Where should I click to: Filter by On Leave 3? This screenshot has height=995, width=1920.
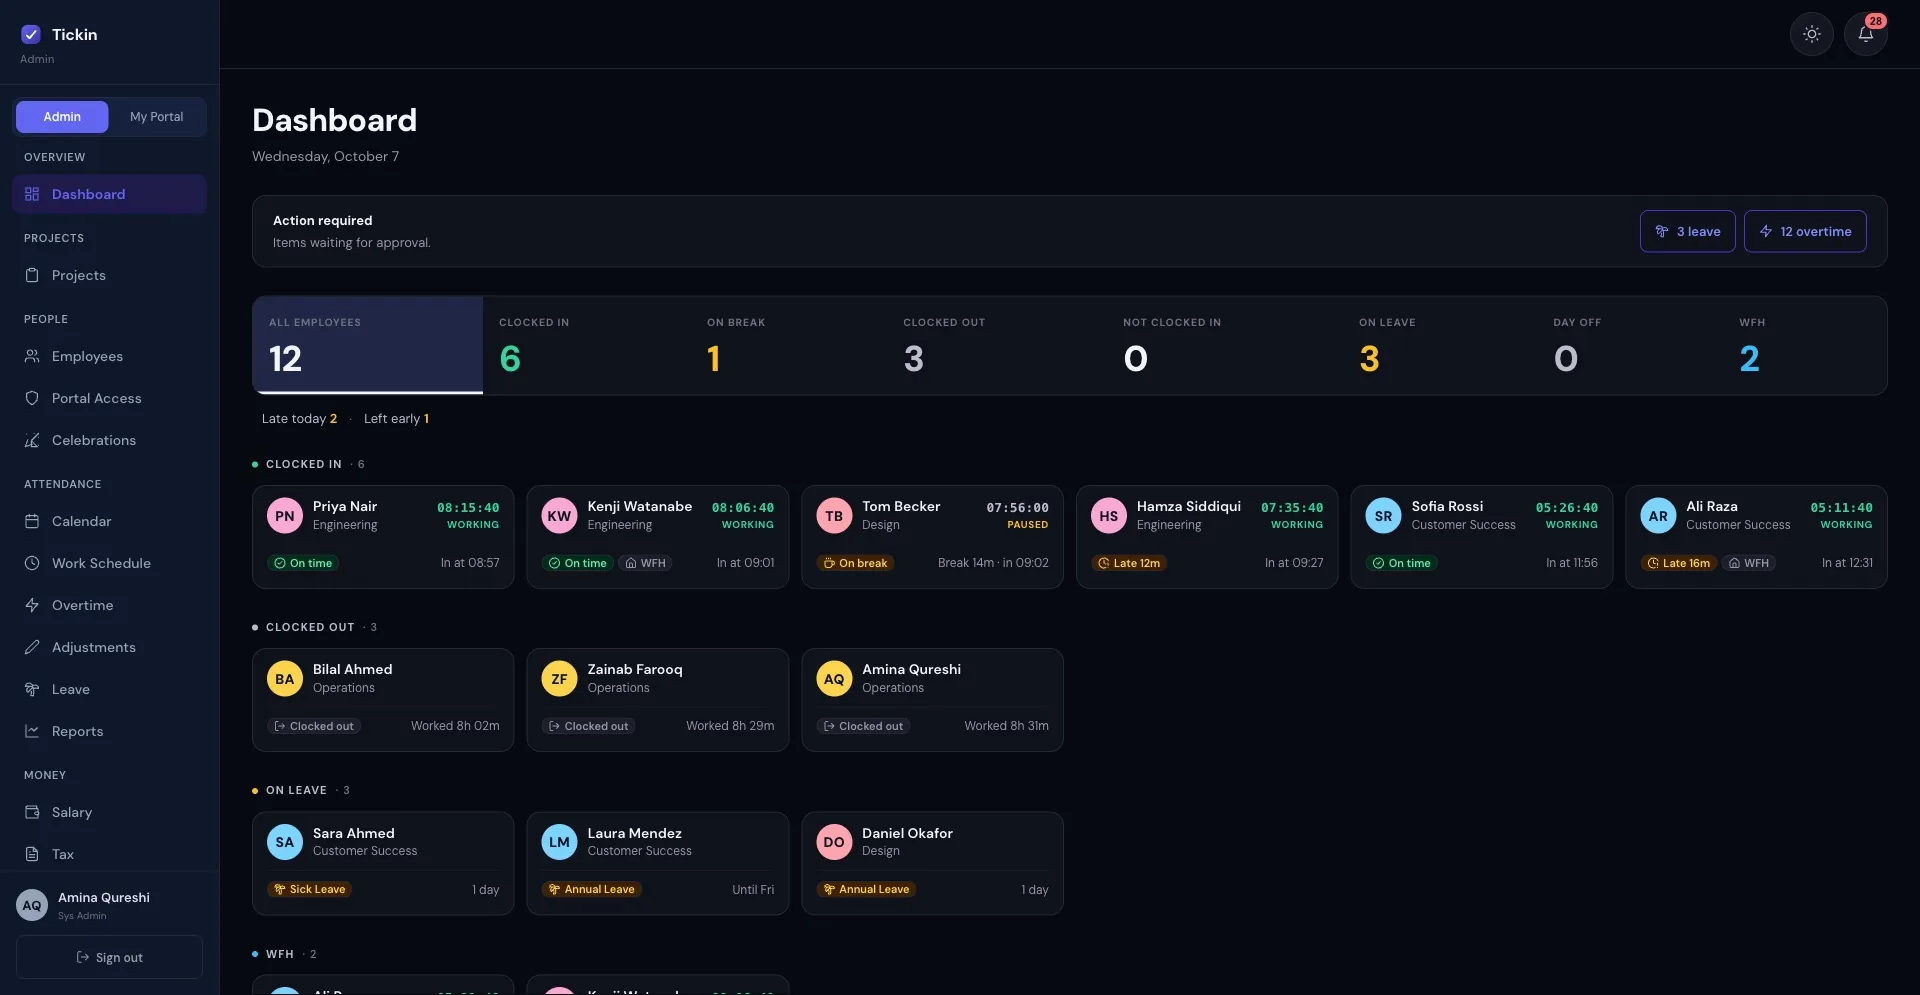pos(1439,345)
